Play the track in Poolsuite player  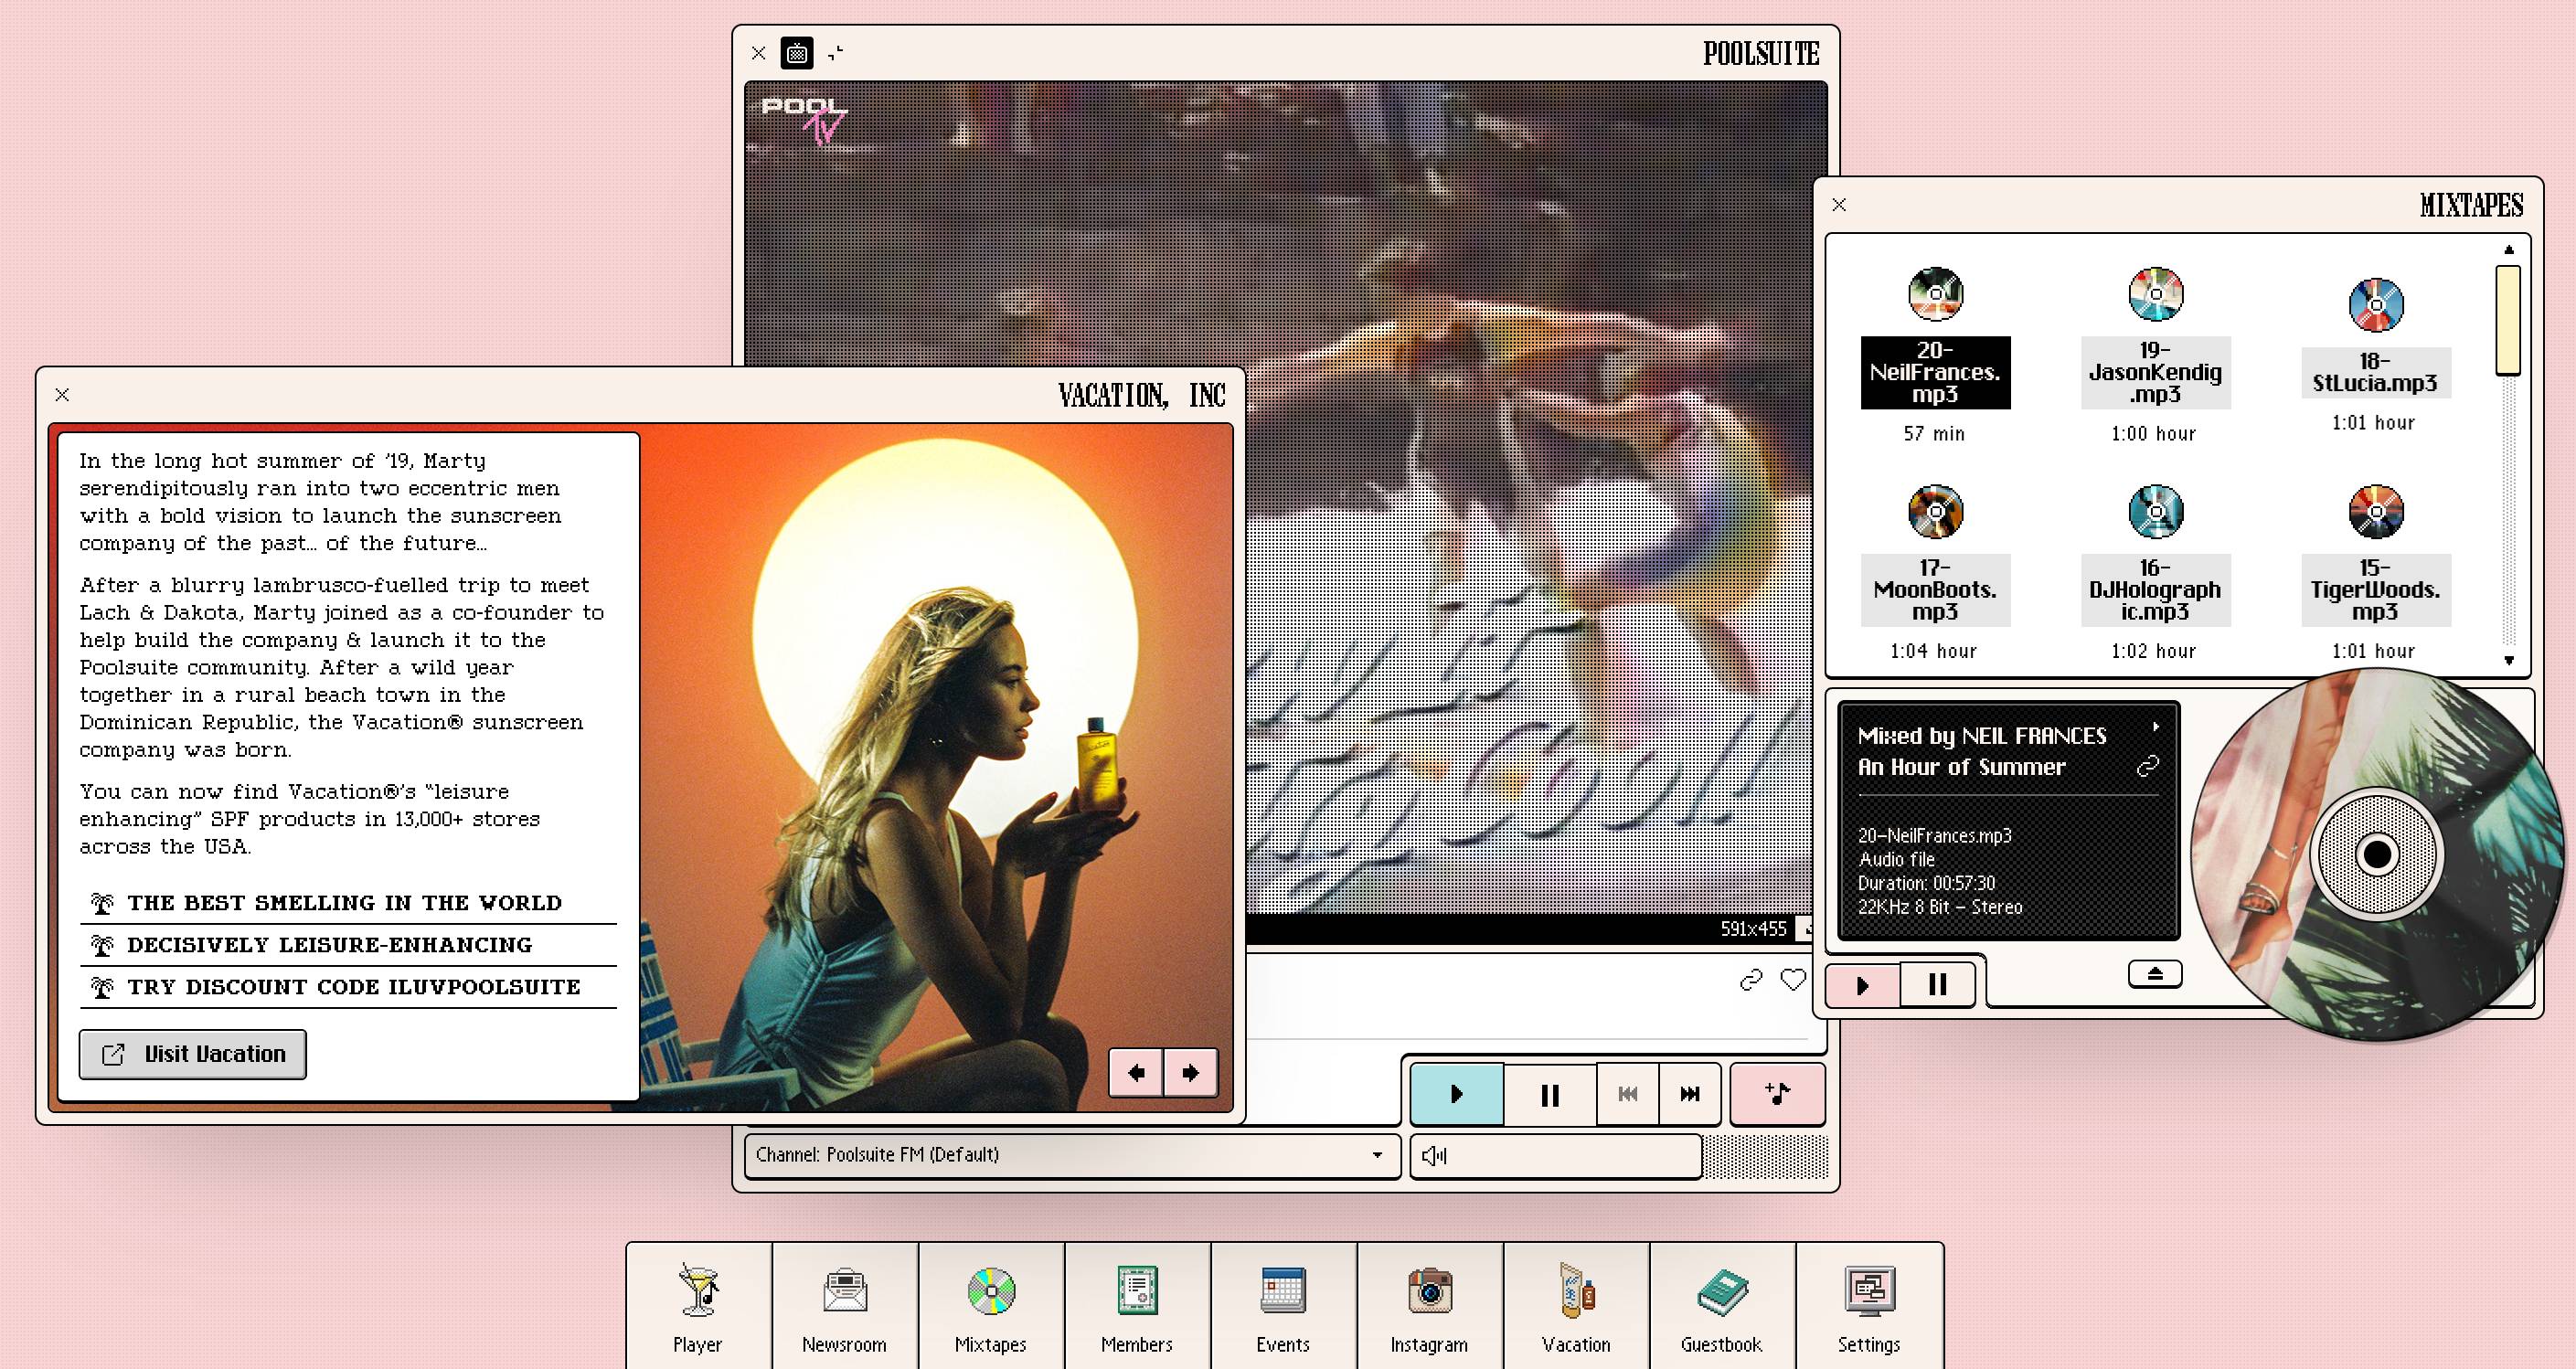[1456, 1094]
